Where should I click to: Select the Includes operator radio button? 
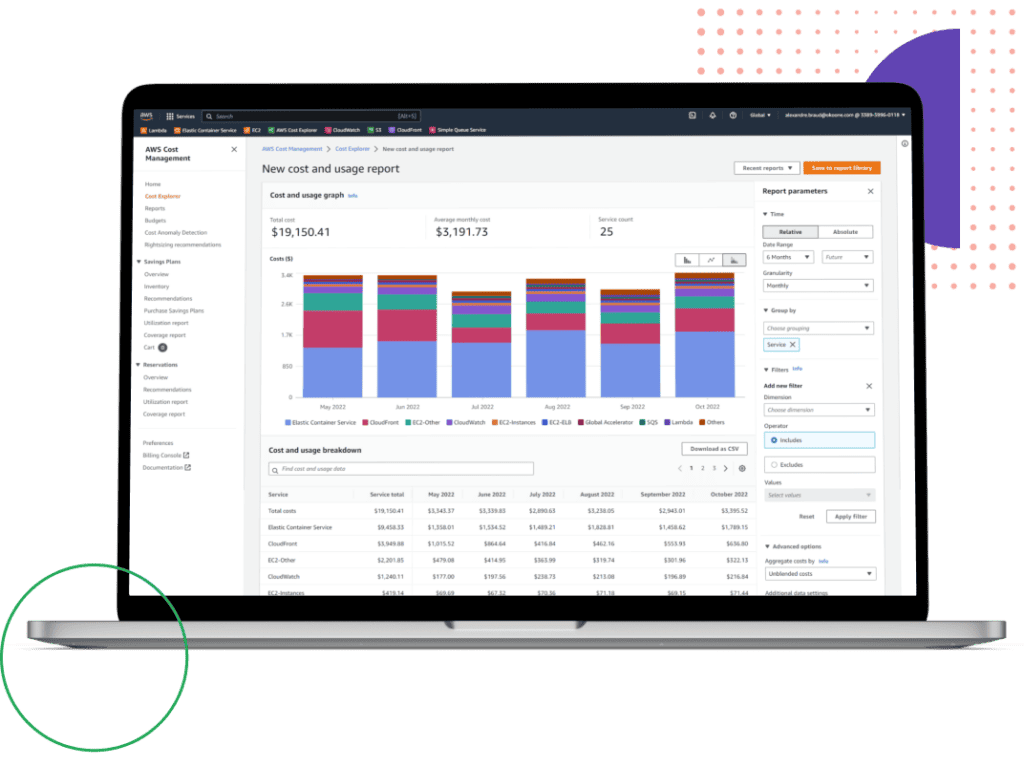[x=774, y=440]
